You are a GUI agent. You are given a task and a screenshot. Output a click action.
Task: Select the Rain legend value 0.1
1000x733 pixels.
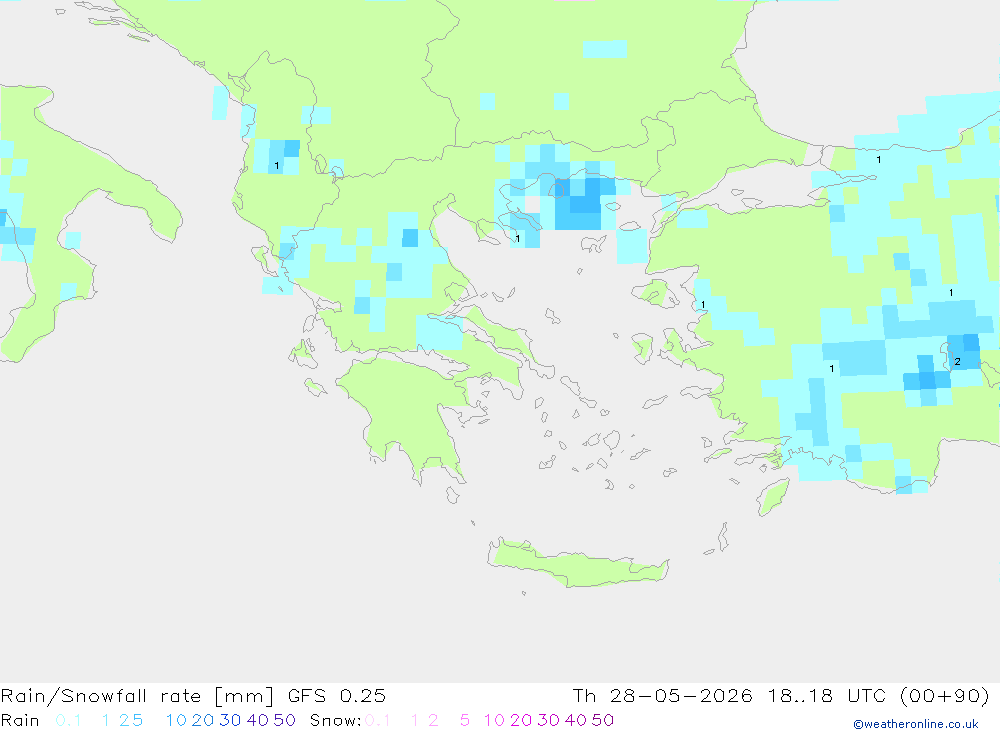(x=68, y=720)
